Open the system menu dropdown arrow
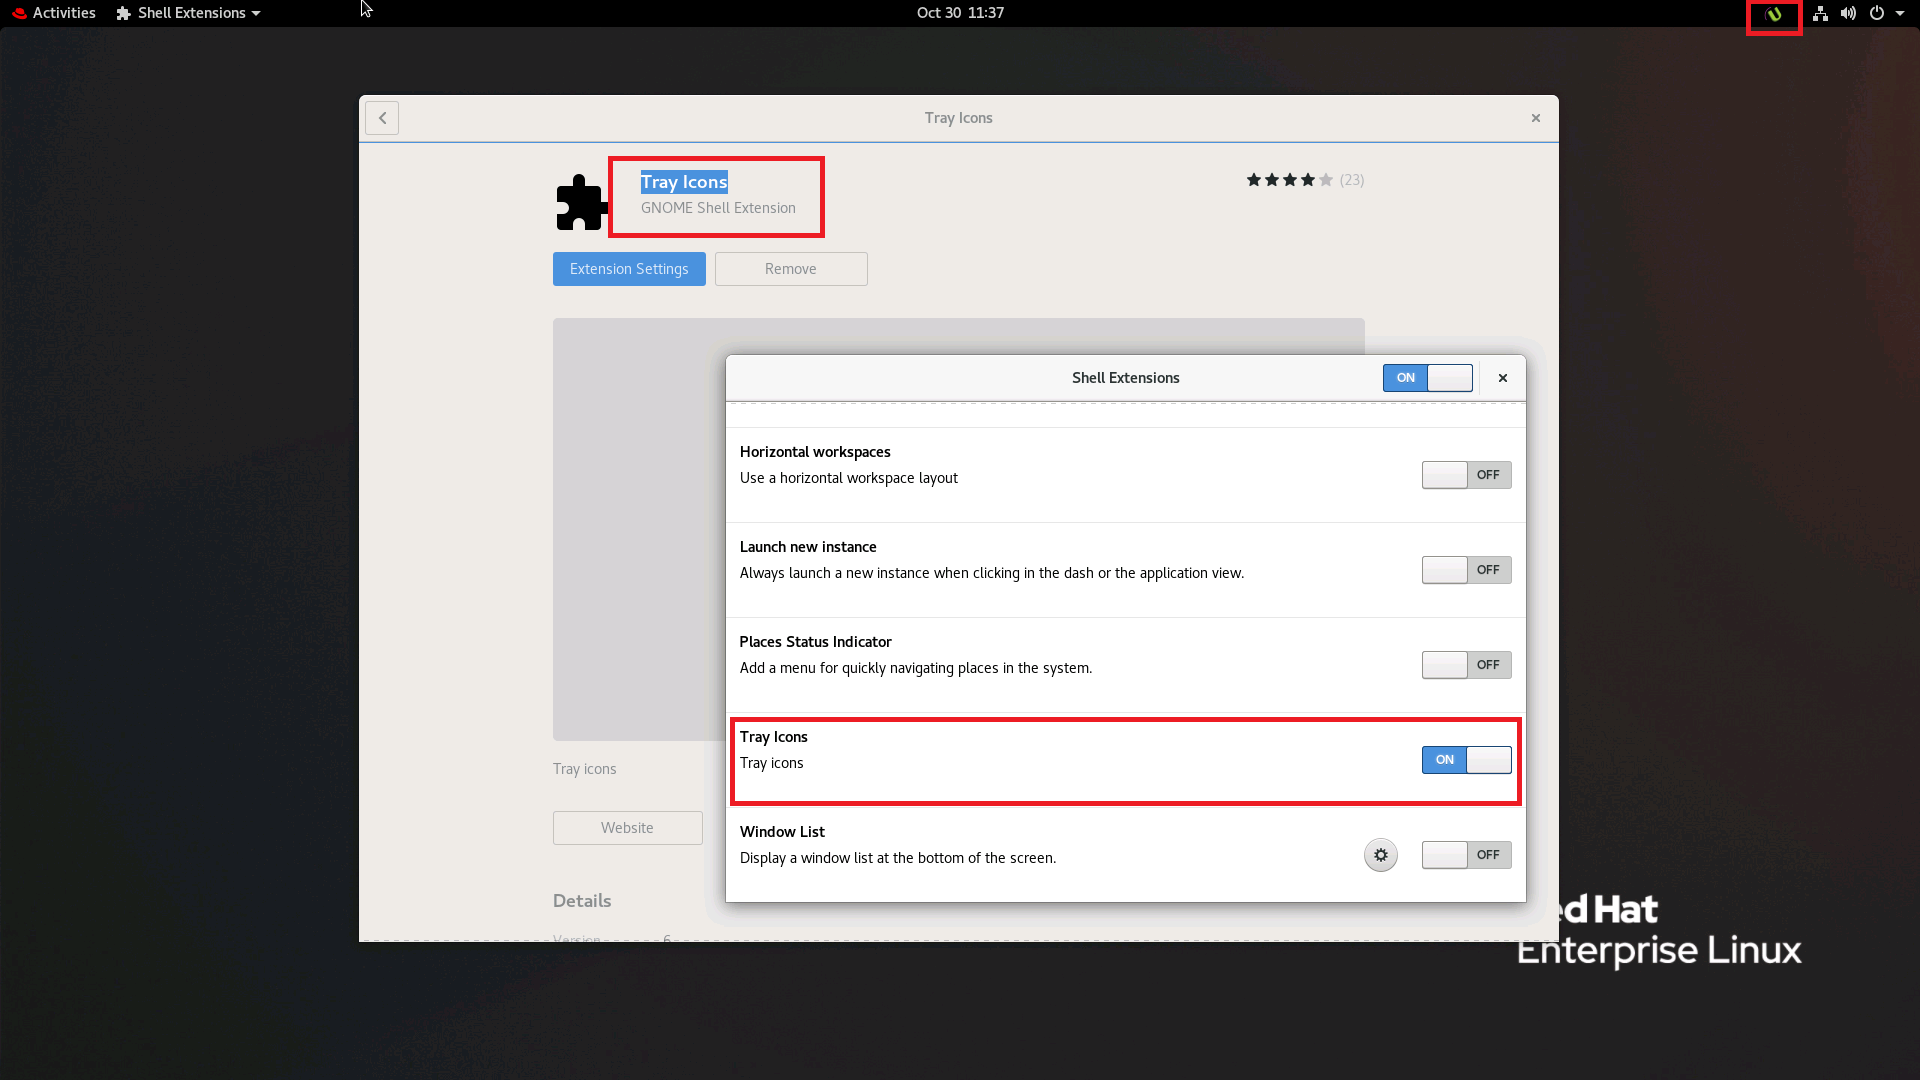This screenshot has width=1920, height=1080. coord(1900,14)
